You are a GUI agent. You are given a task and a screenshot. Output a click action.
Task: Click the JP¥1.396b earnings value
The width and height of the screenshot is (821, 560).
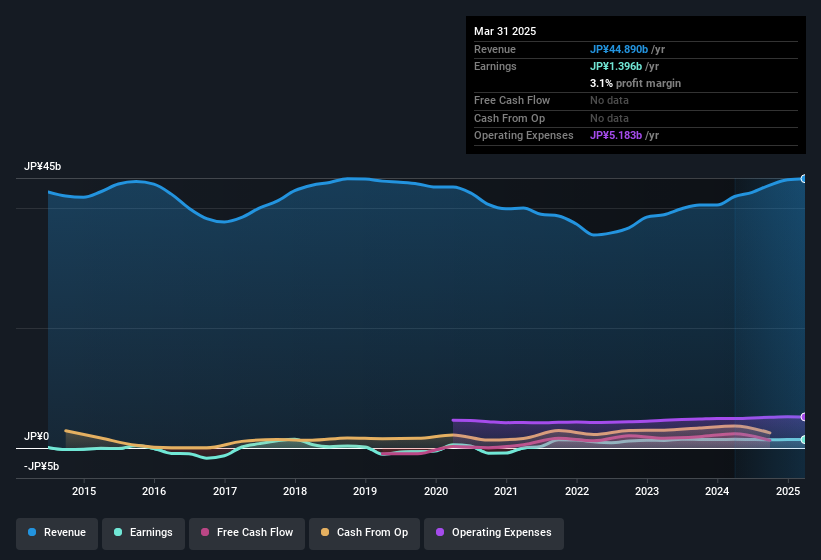pos(616,66)
